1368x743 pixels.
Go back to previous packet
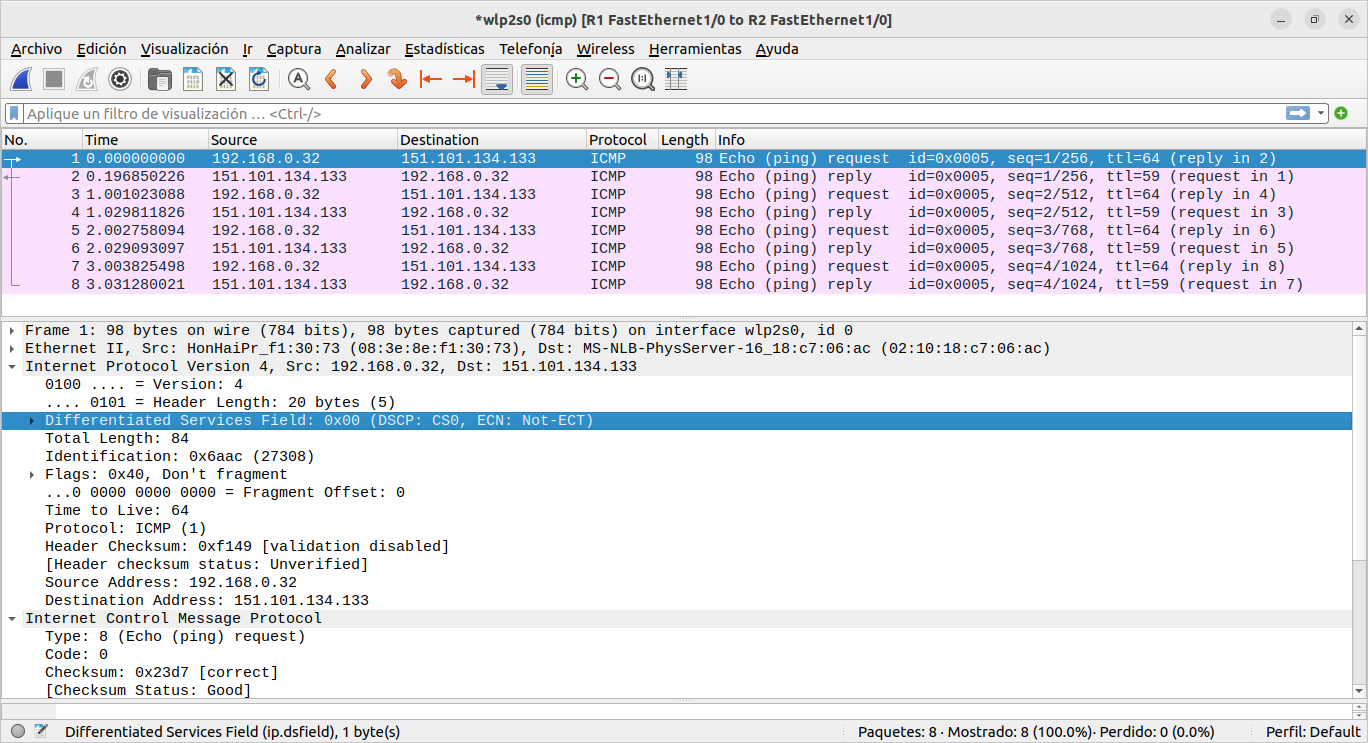click(x=332, y=79)
